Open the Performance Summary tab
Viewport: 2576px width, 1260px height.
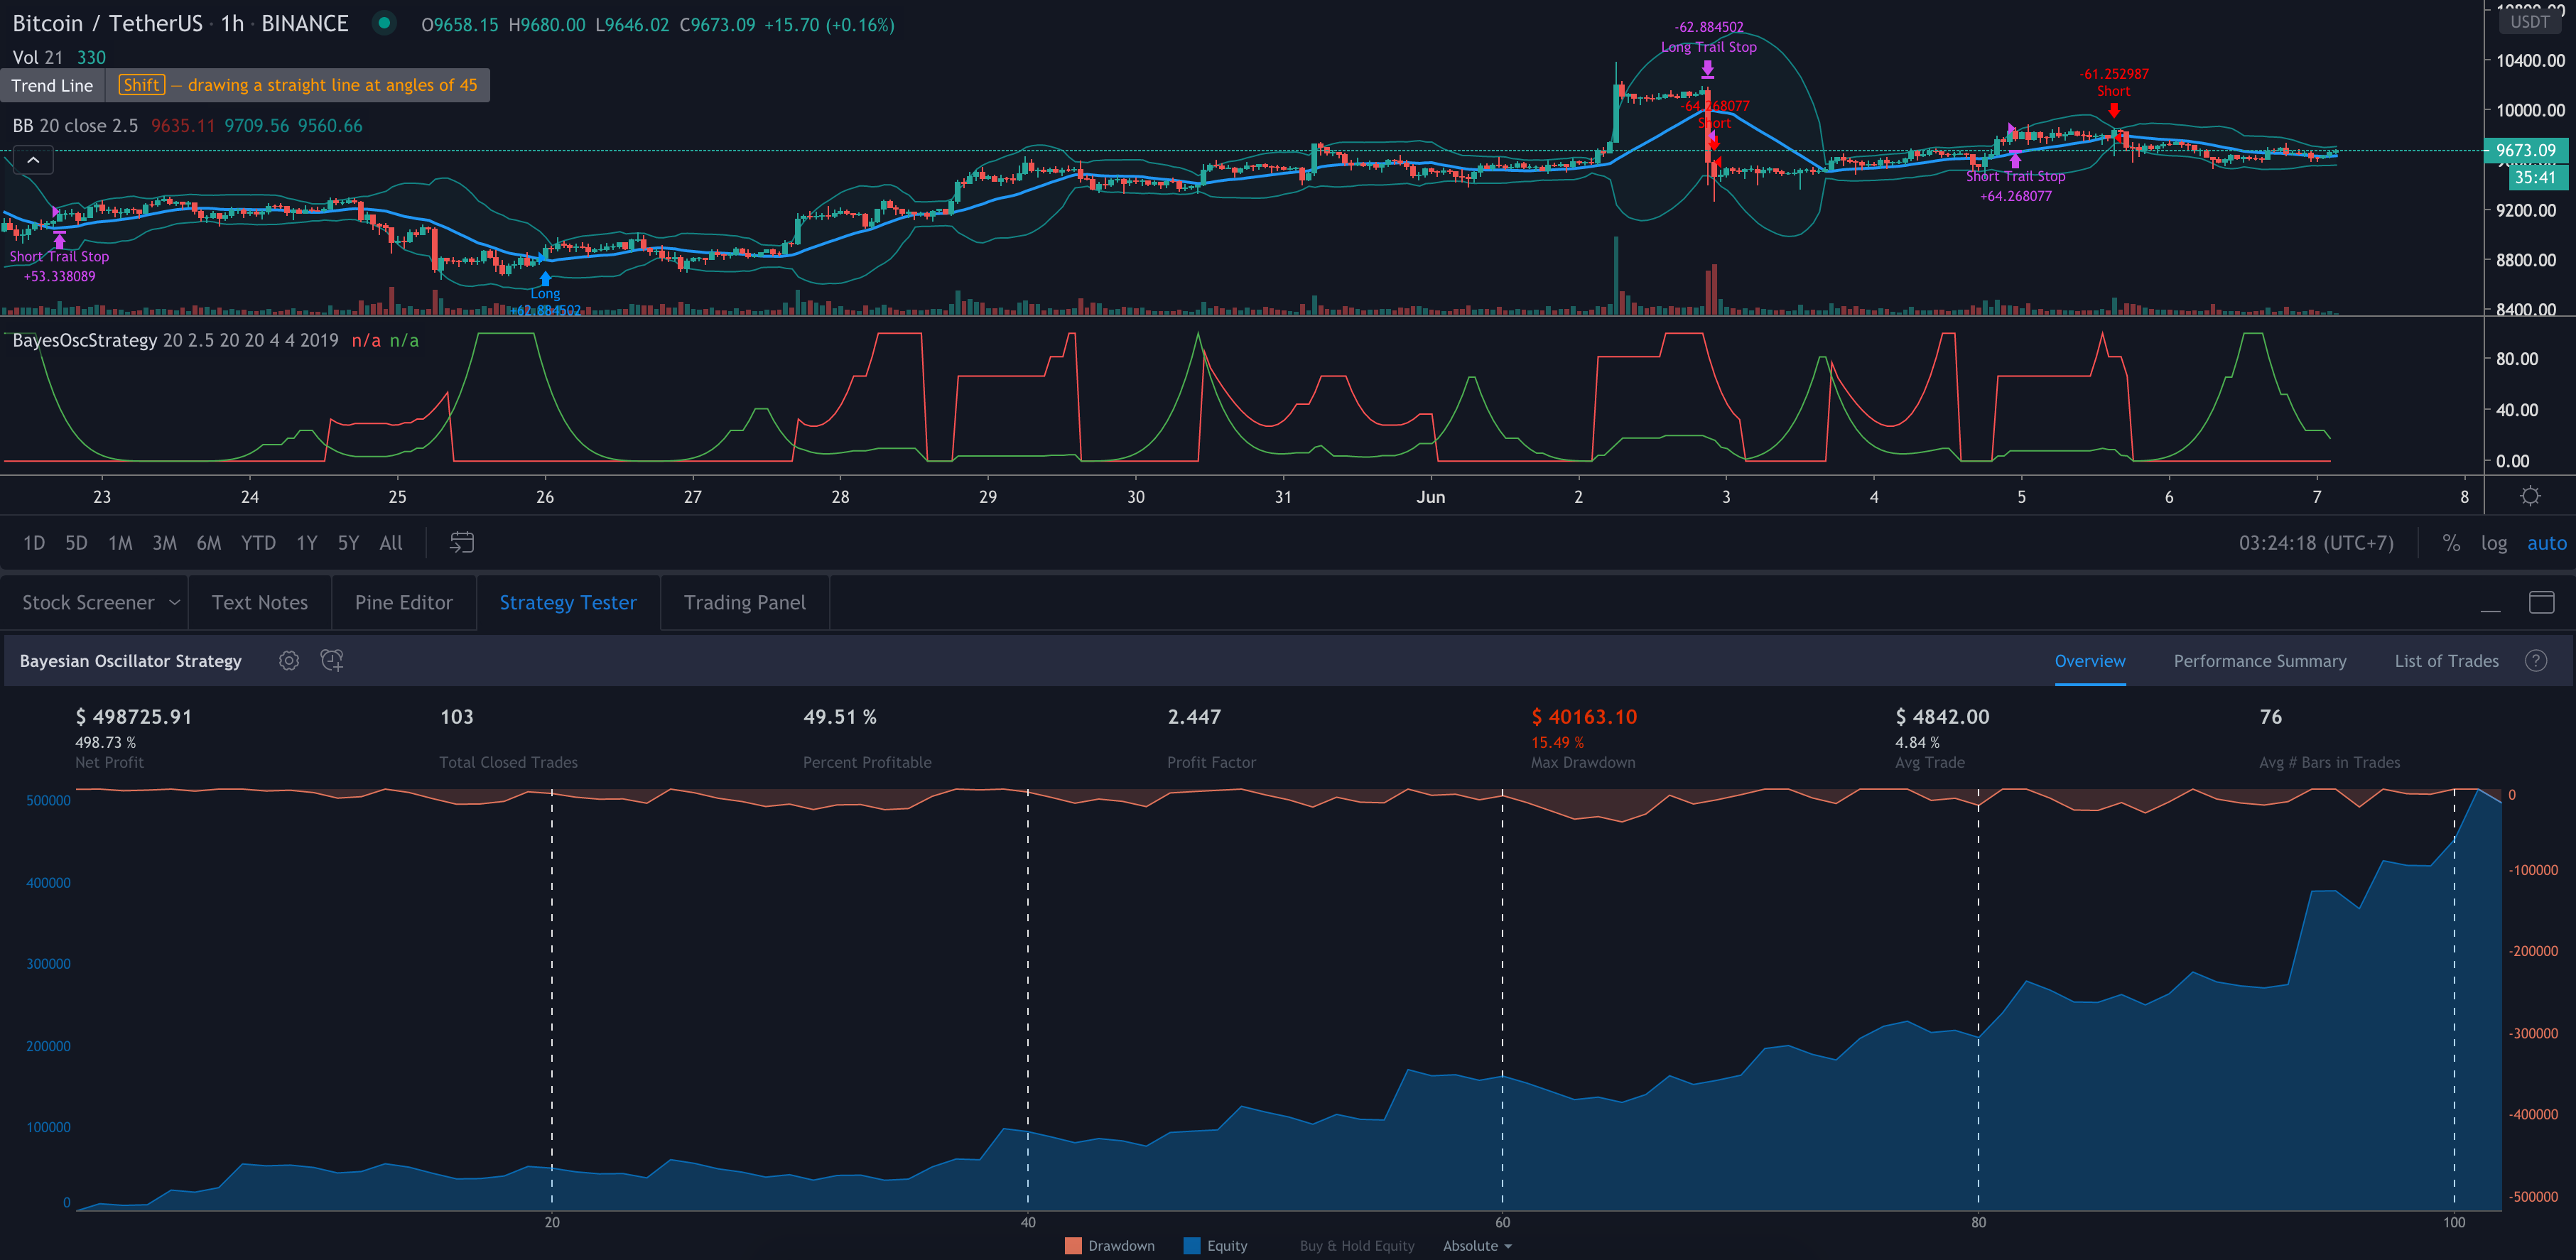(2259, 661)
